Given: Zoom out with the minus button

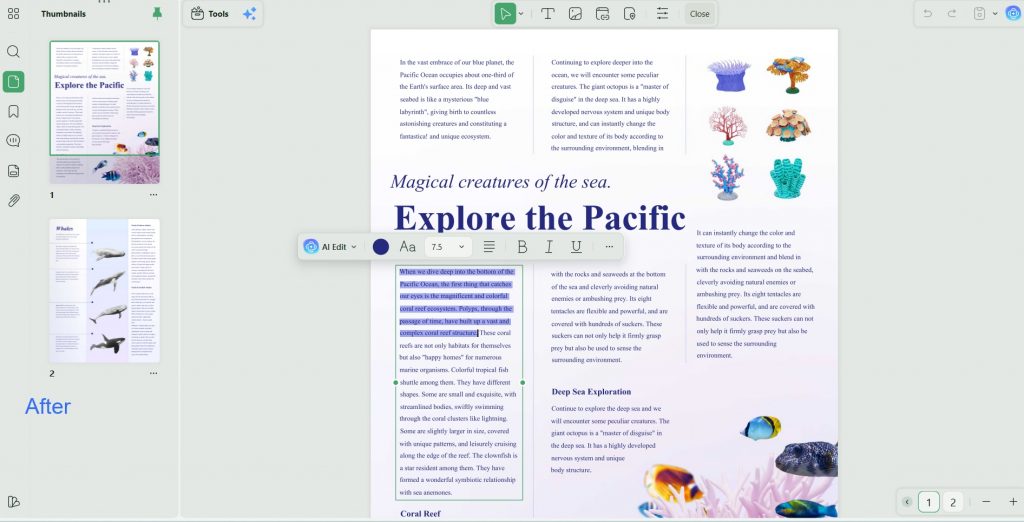Looking at the screenshot, I should pos(986,502).
